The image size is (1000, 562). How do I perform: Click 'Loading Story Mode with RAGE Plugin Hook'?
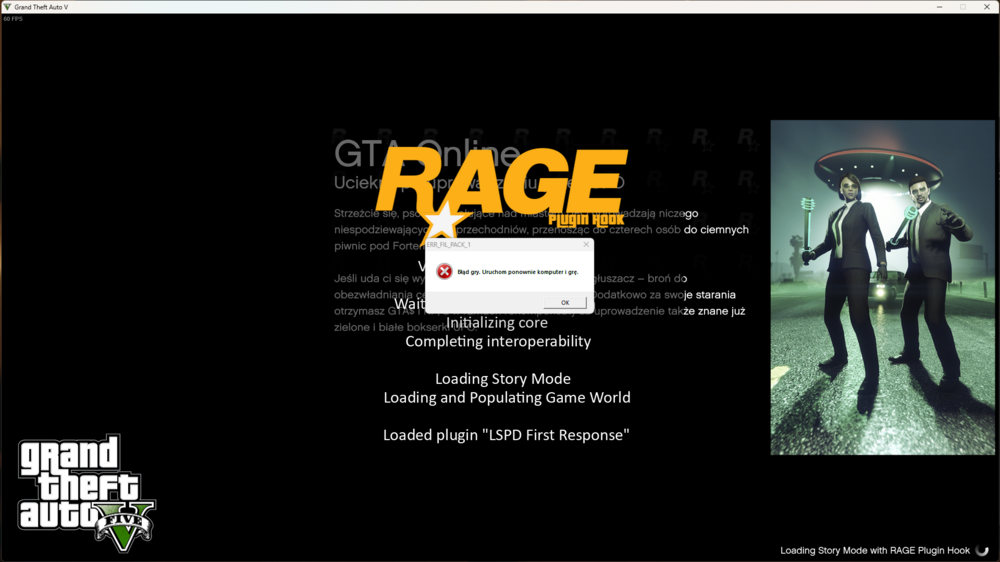(x=875, y=550)
